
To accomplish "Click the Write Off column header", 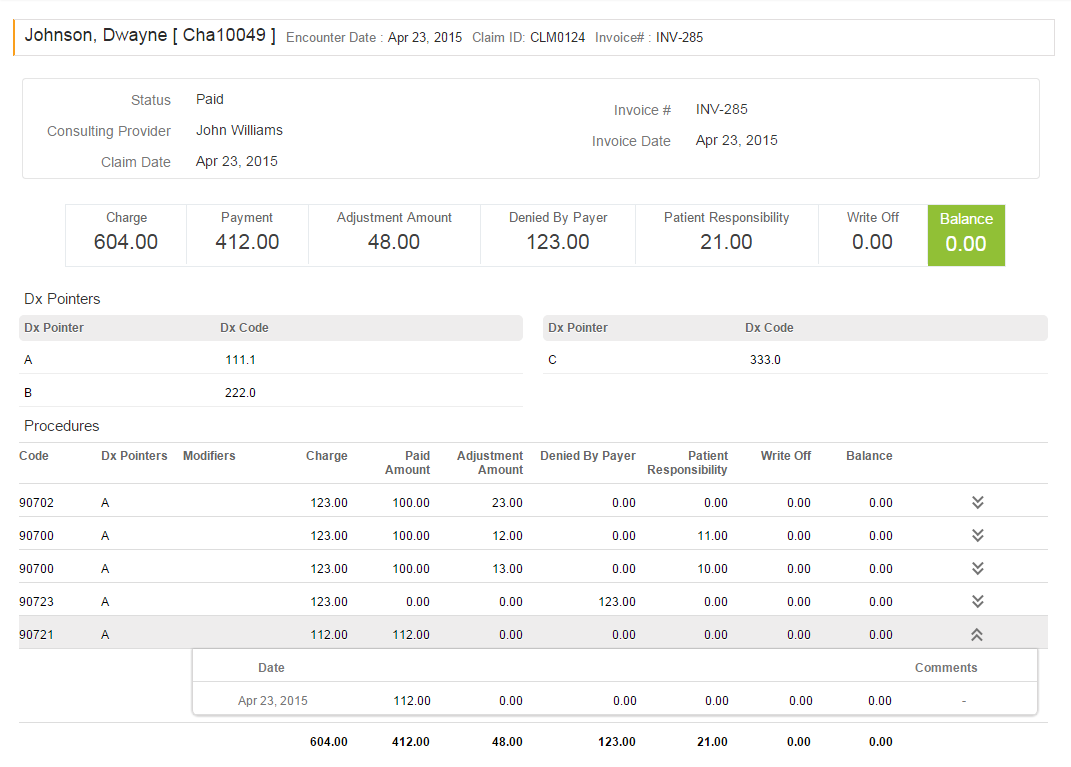I will tap(786, 456).
